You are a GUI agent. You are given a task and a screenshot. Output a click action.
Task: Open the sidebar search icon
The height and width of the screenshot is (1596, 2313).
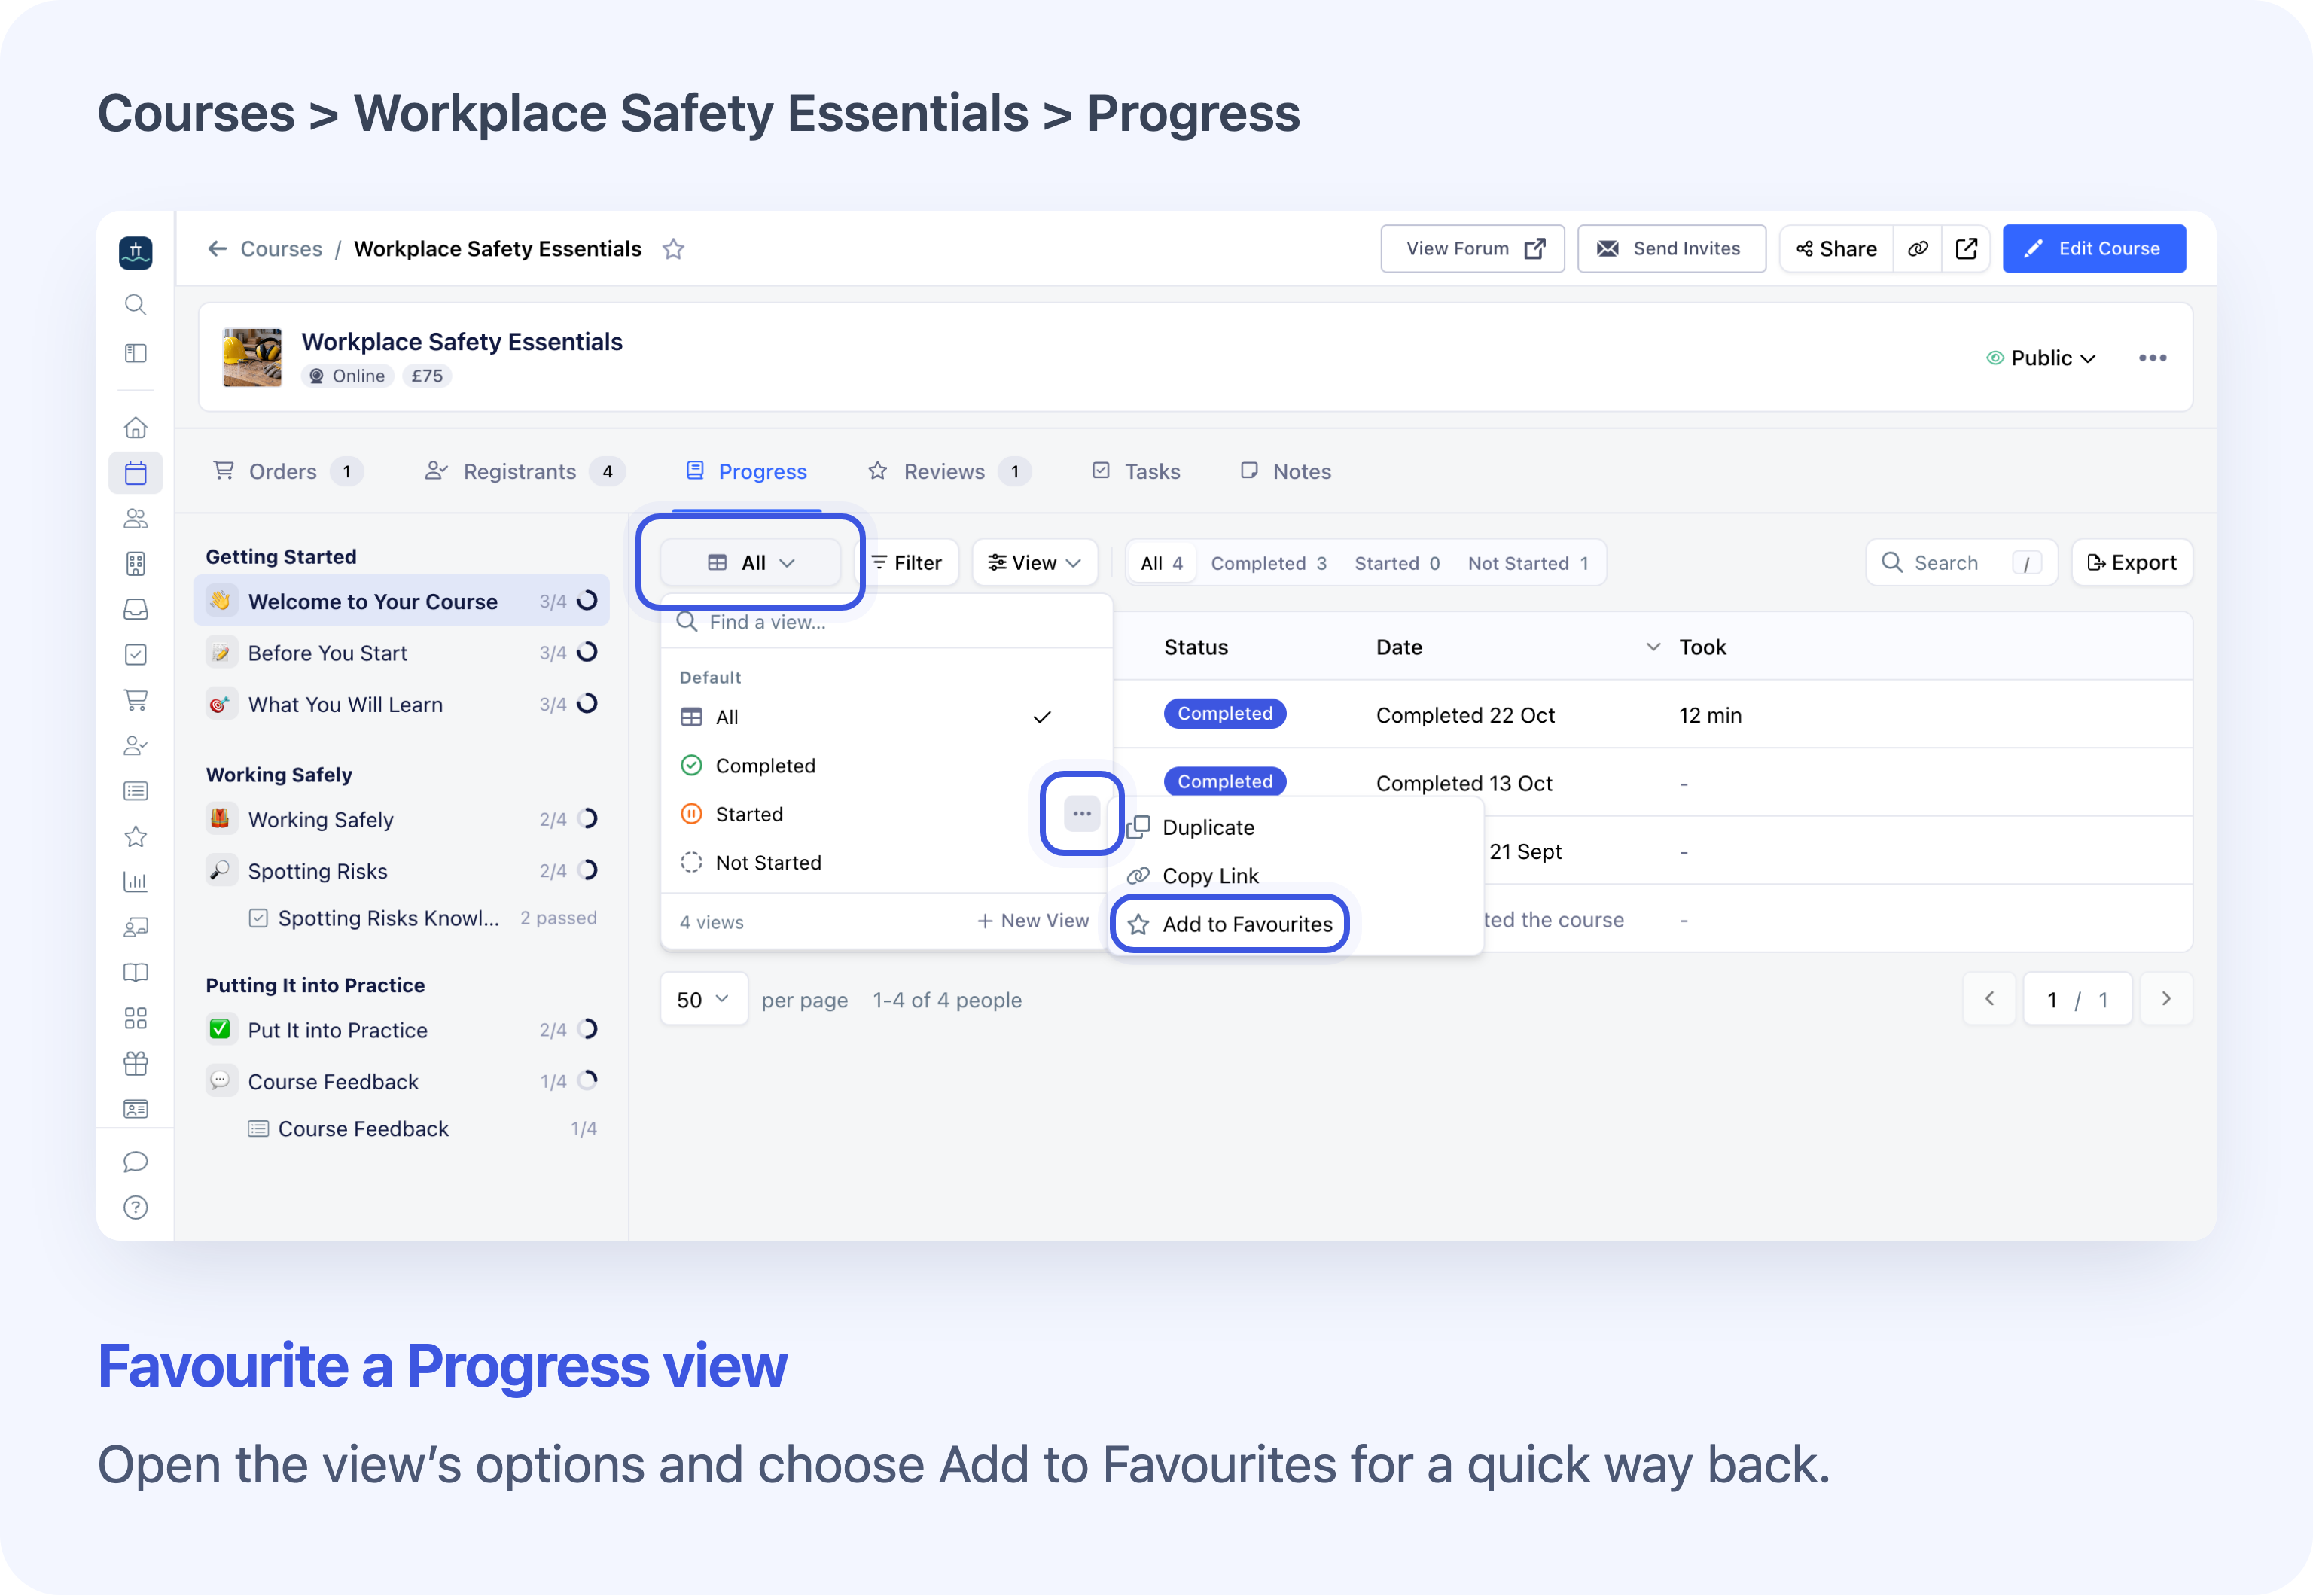click(135, 305)
